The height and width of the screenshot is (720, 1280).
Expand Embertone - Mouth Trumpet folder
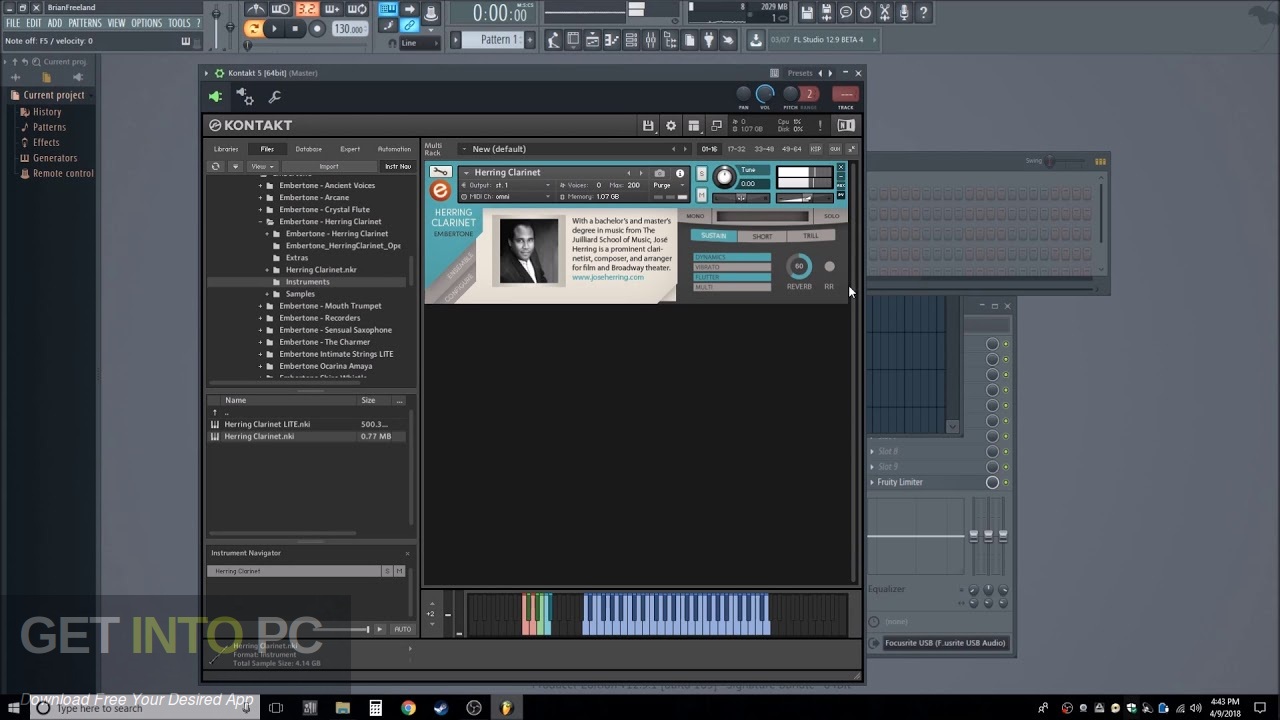tap(261, 306)
